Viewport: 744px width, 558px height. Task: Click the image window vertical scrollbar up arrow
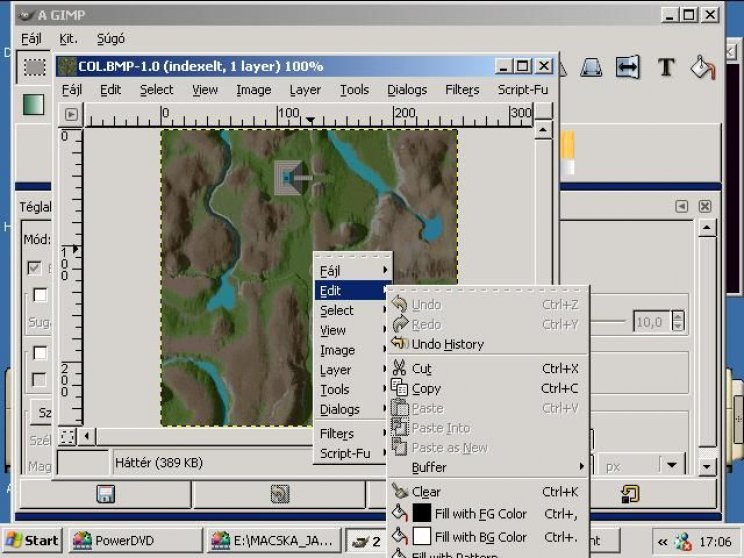point(543,130)
